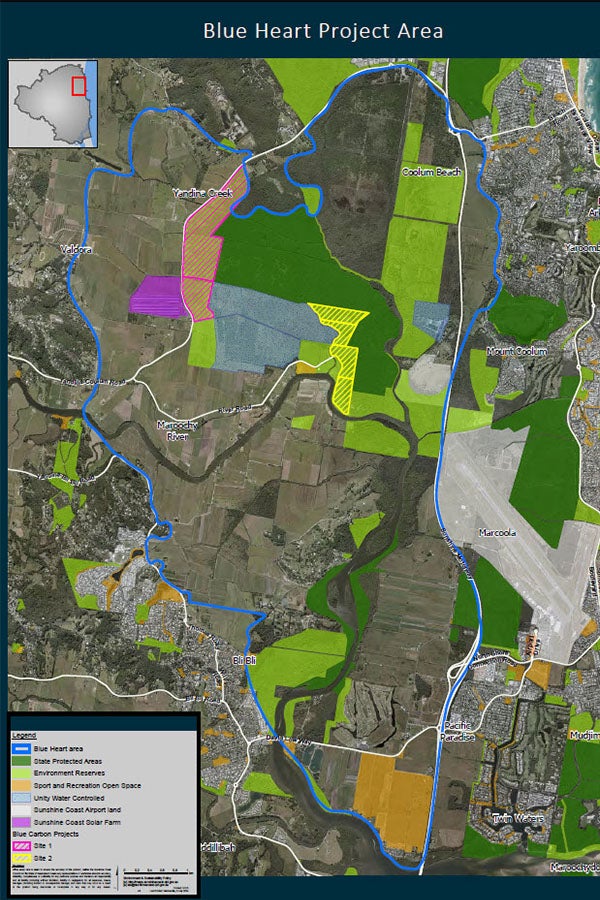The height and width of the screenshot is (900, 600).
Task: Click the 'Yandina Creek' map label
Action: coord(203,193)
